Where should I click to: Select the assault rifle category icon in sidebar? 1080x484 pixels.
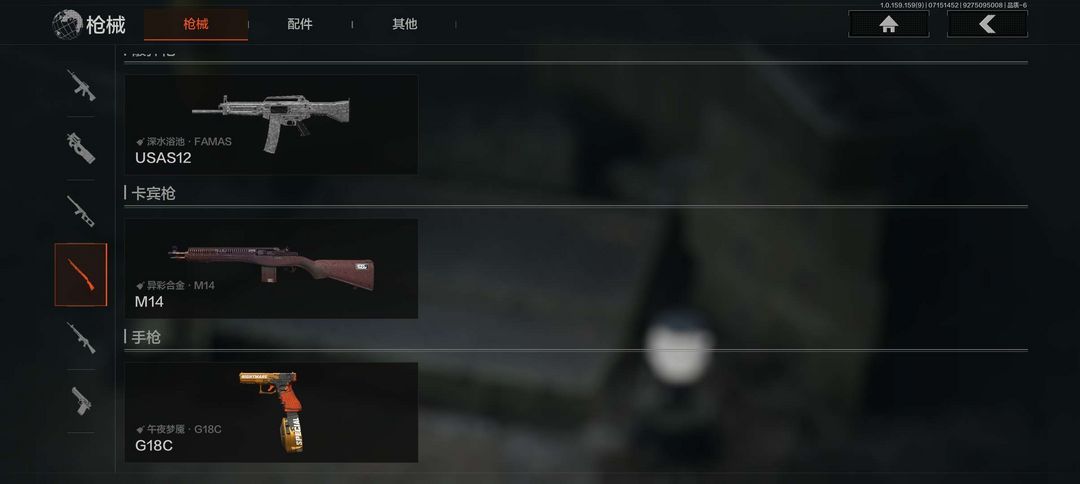[x=81, y=85]
